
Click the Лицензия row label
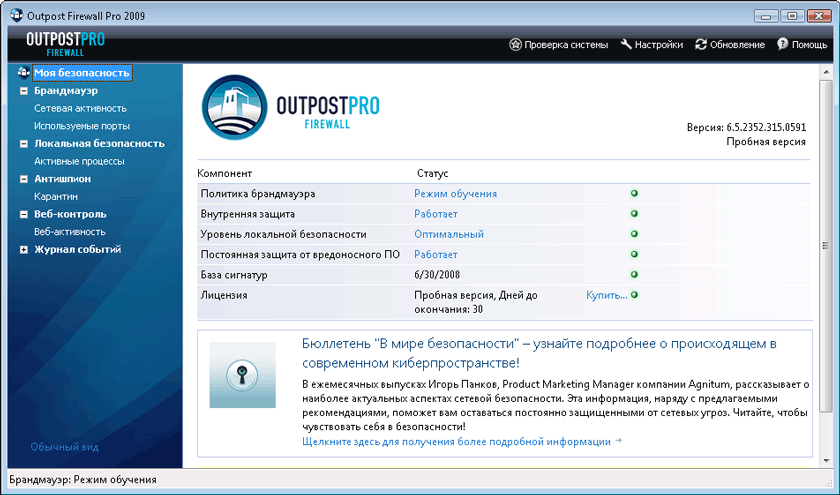pos(224,295)
